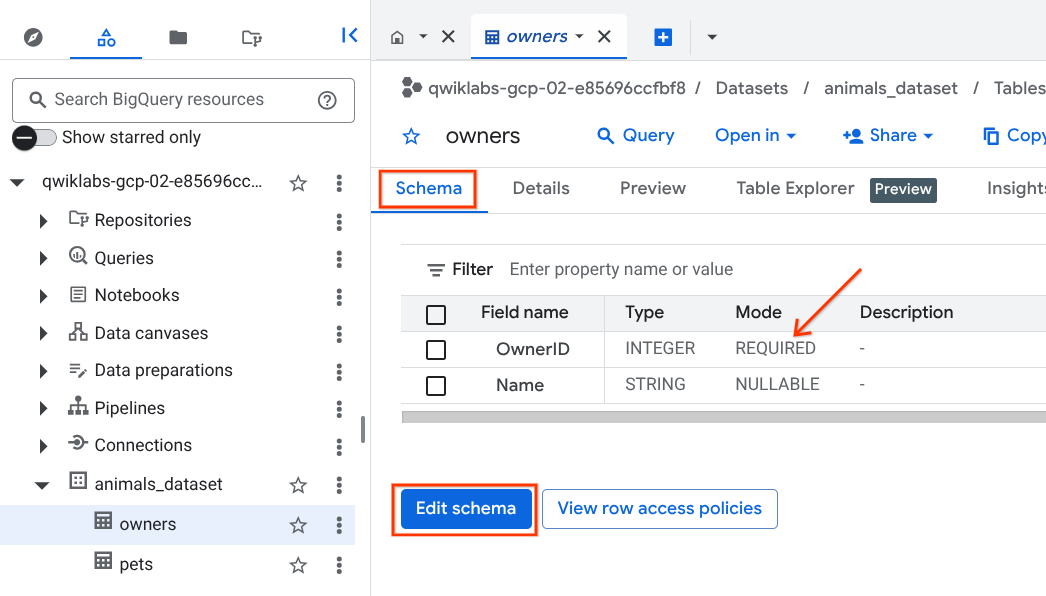Viewport: 1046px width, 596px height.
Task: Check the OwnerID field checkbox
Action: pos(436,349)
